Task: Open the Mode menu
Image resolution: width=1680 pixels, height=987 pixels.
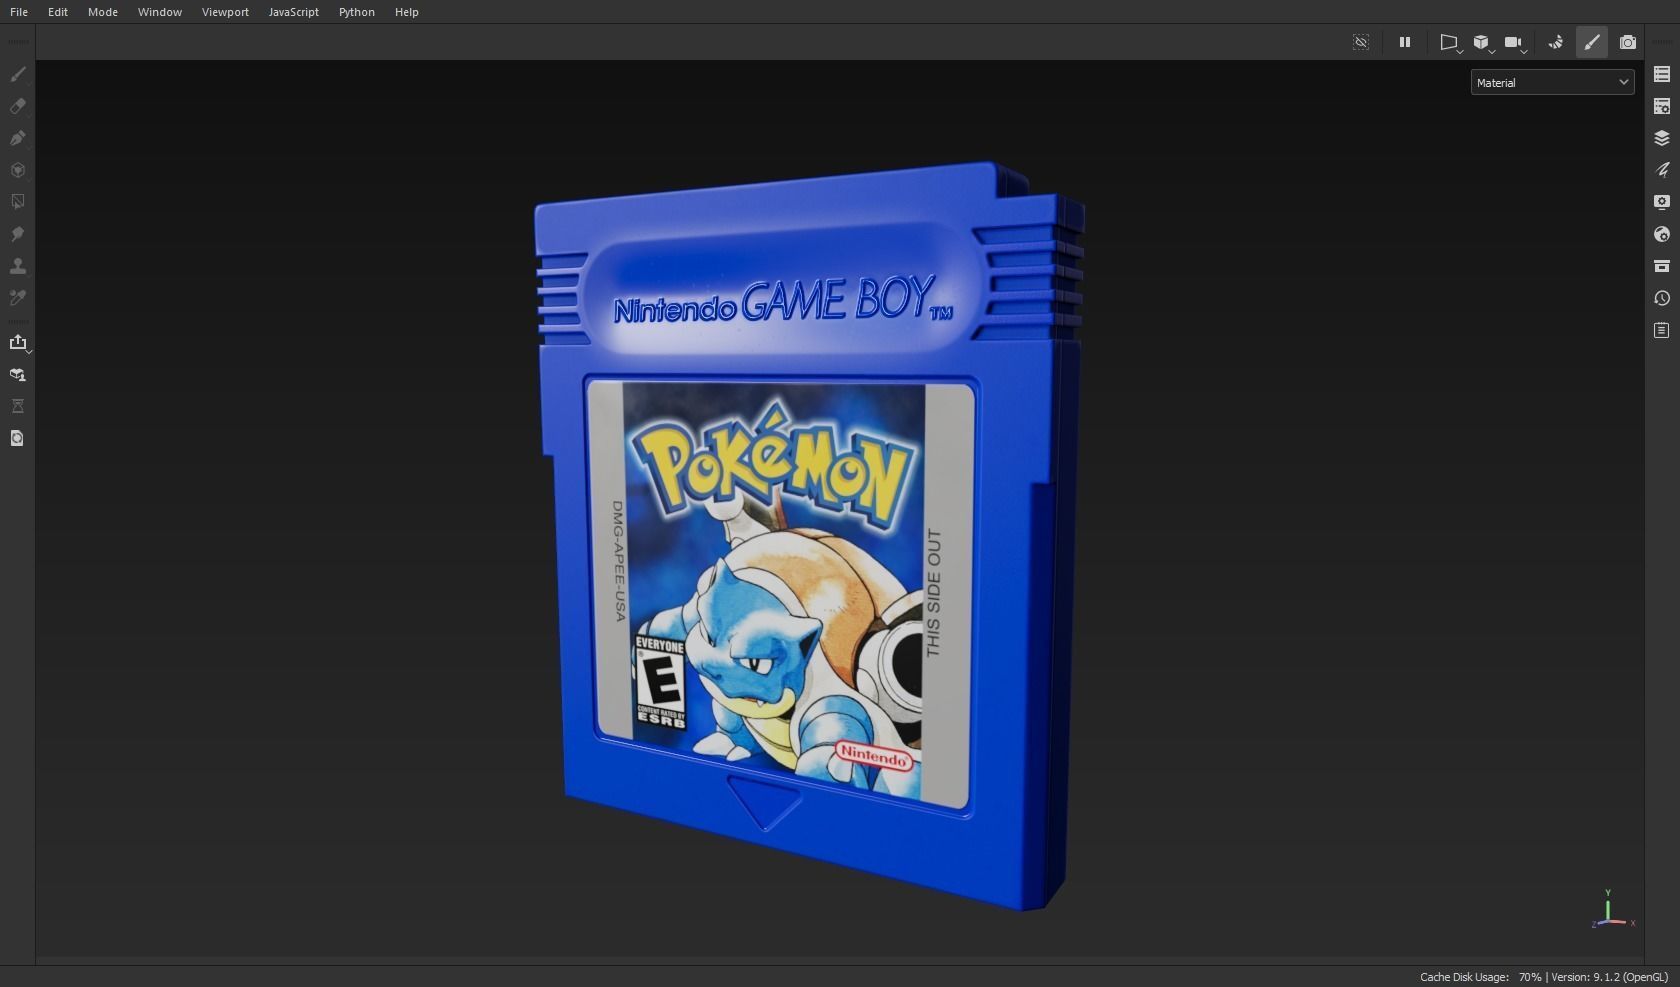Action: [x=103, y=12]
